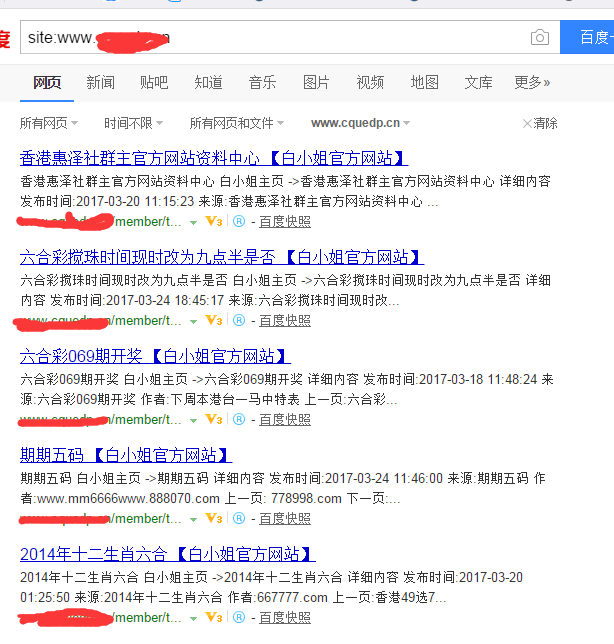
Task: Open 百度快照 for 期期五码 result
Action: (285, 519)
